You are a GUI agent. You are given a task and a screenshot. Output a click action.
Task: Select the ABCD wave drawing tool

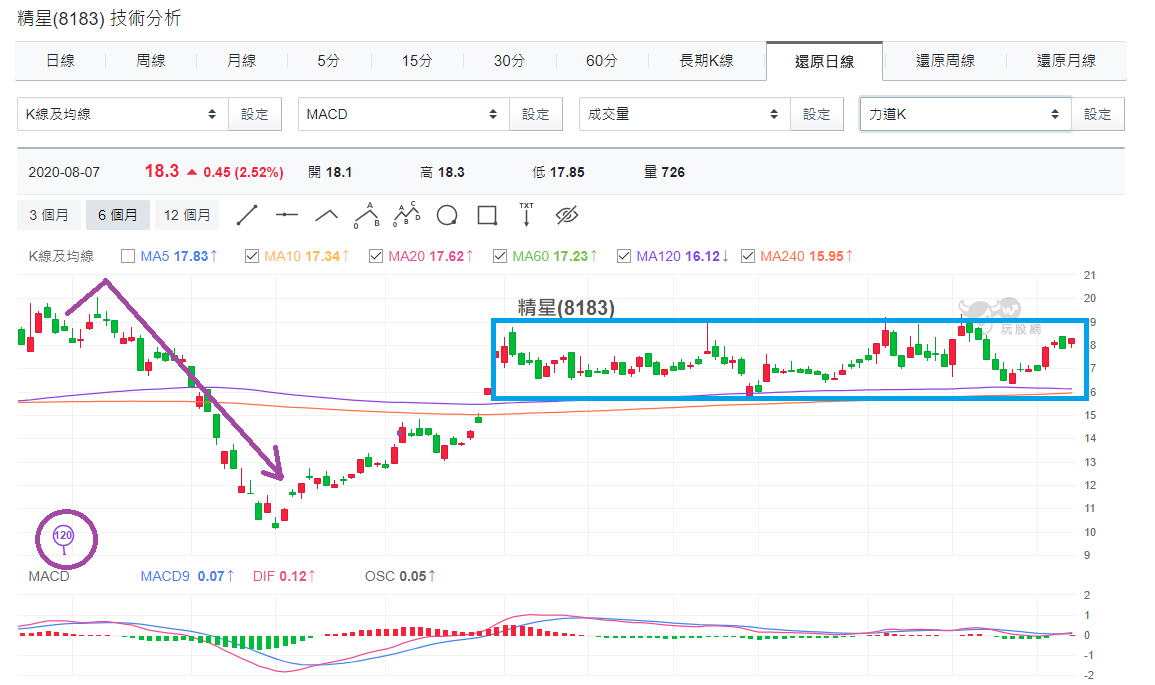(407, 215)
